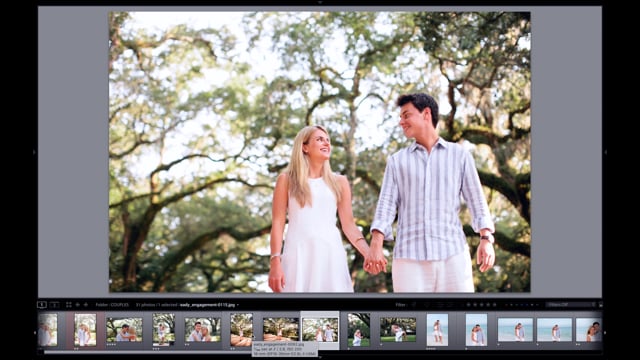Click the filmstrip horizontal scrollbar
Image resolution: width=640 pixels, height=360 pixels.
click(147, 352)
